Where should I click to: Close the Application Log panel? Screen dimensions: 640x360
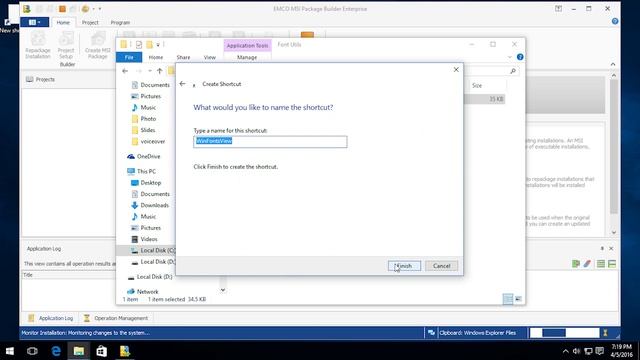coord(611,248)
